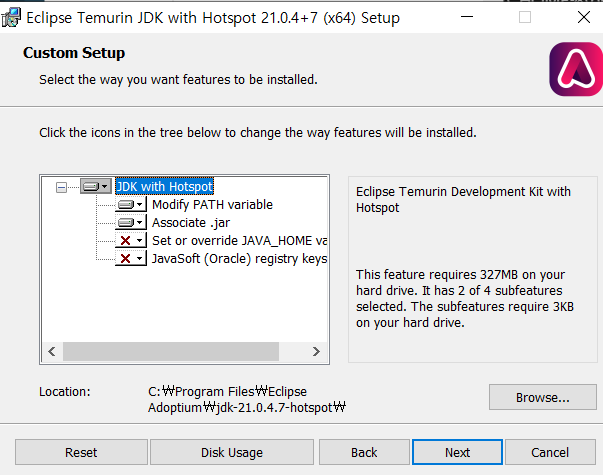Select the Modify PATH variable feature label
Viewport: 603px width, 475px height.
(212, 205)
